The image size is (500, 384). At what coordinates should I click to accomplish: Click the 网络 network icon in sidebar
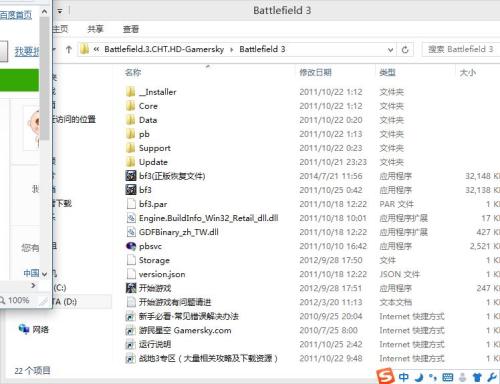click(24, 329)
